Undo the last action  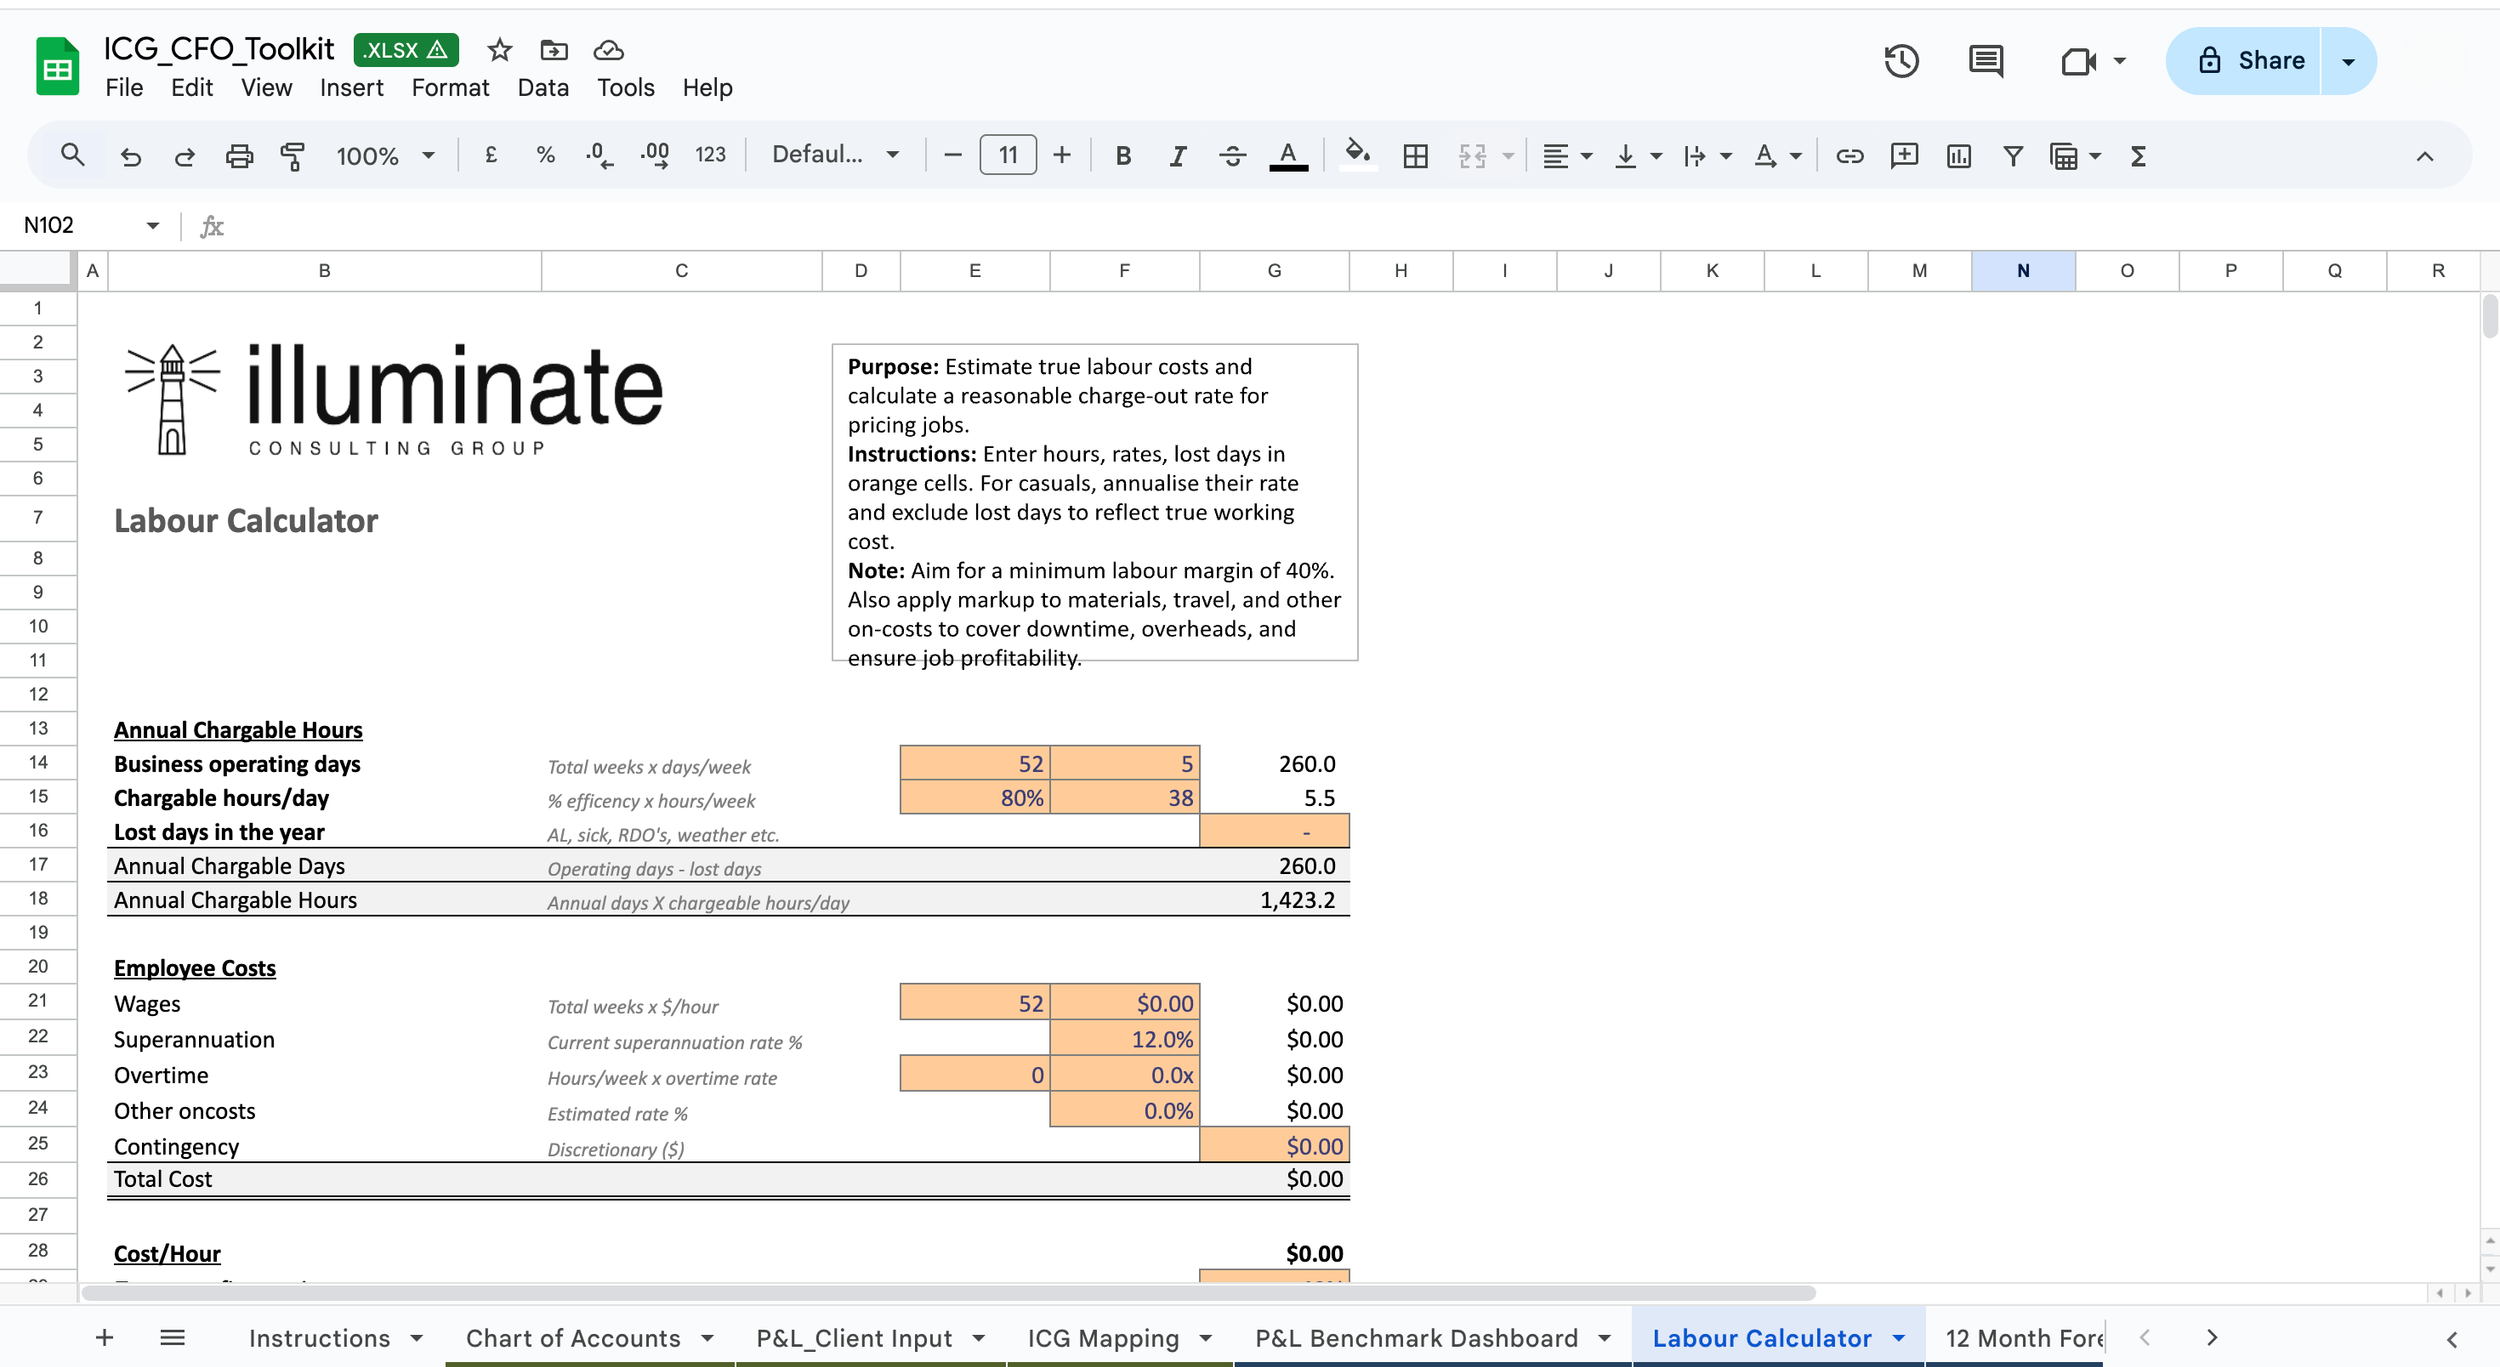coord(130,155)
